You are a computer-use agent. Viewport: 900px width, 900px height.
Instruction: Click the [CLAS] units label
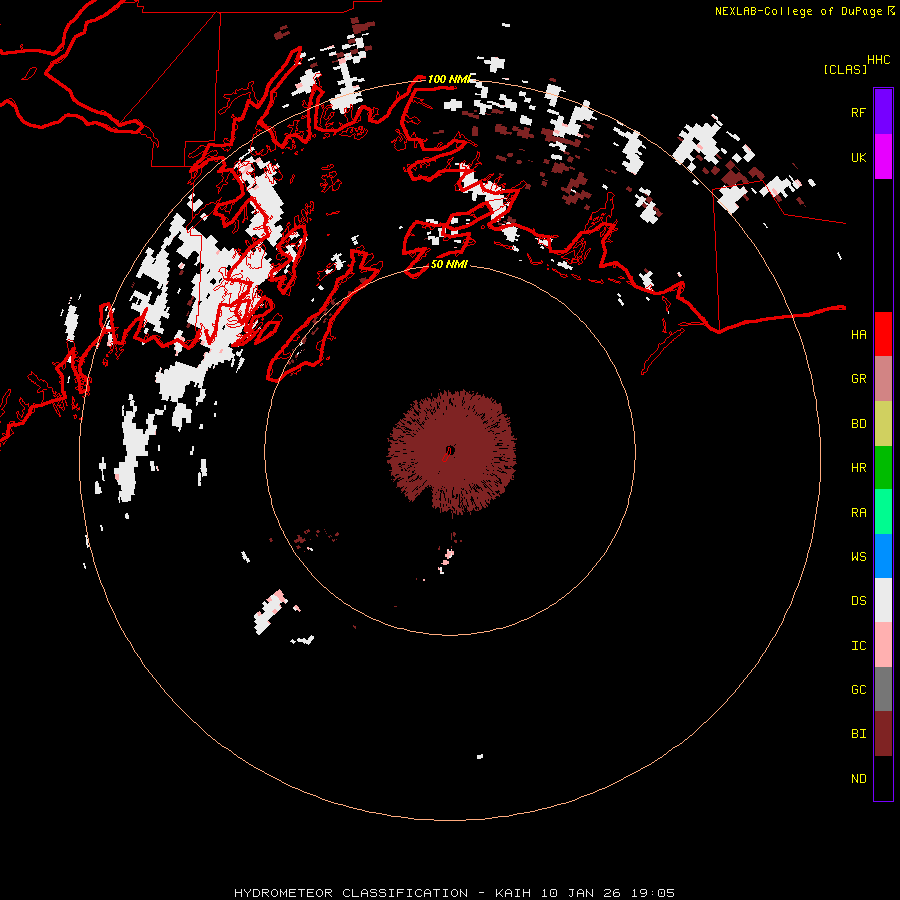tap(845, 69)
